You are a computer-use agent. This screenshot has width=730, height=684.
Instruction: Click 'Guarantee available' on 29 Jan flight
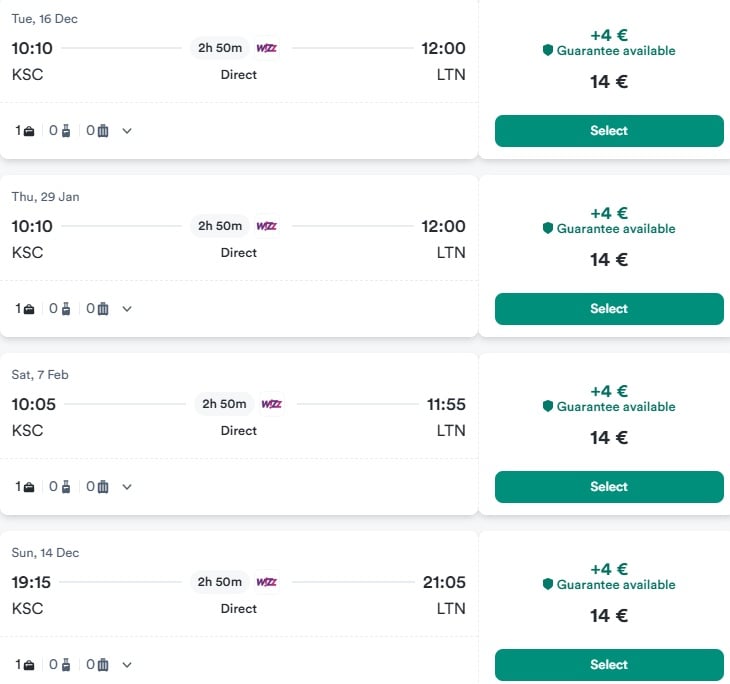615,229
